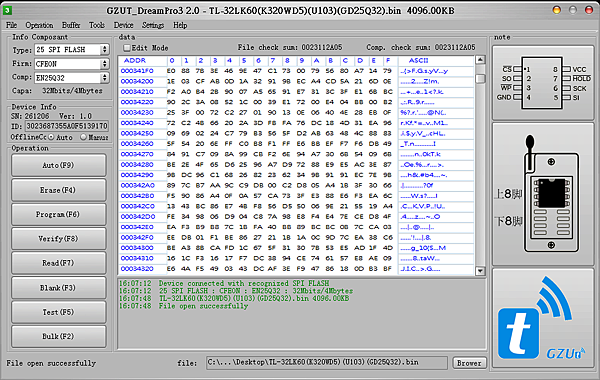Click the green app icon in title bar
Viewport: 600px width, 380px height.
7,10
